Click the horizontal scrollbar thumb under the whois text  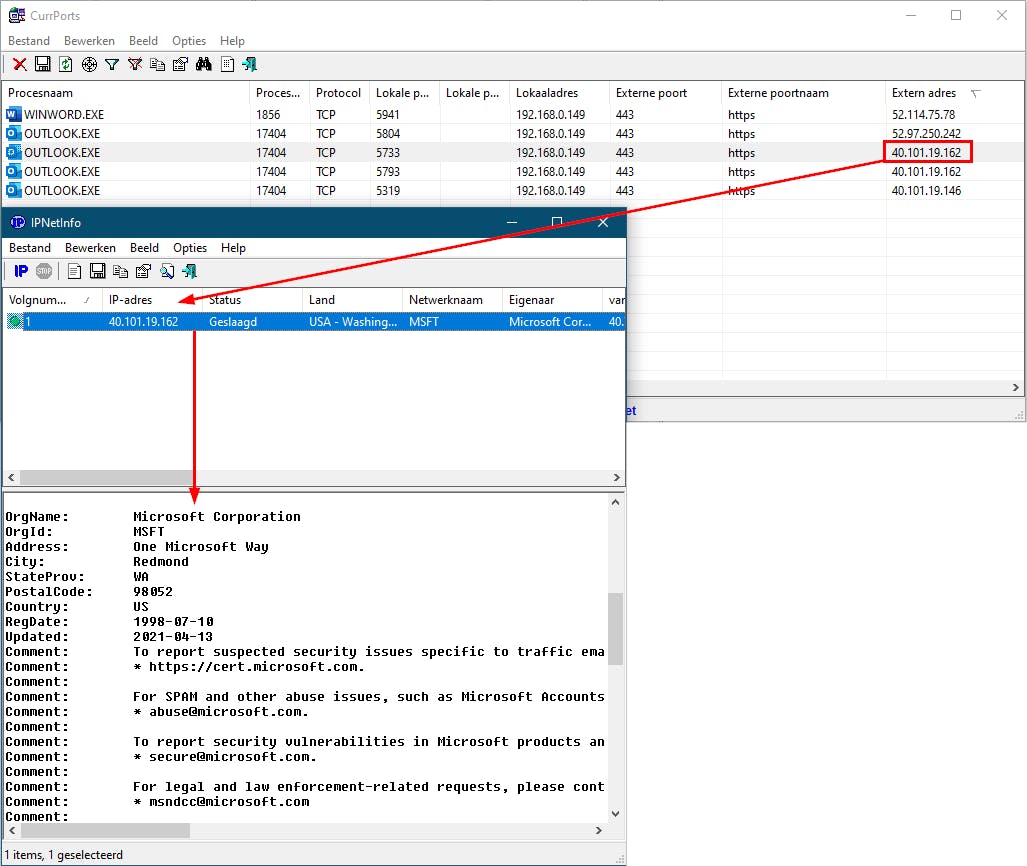(x=105, y=830)
